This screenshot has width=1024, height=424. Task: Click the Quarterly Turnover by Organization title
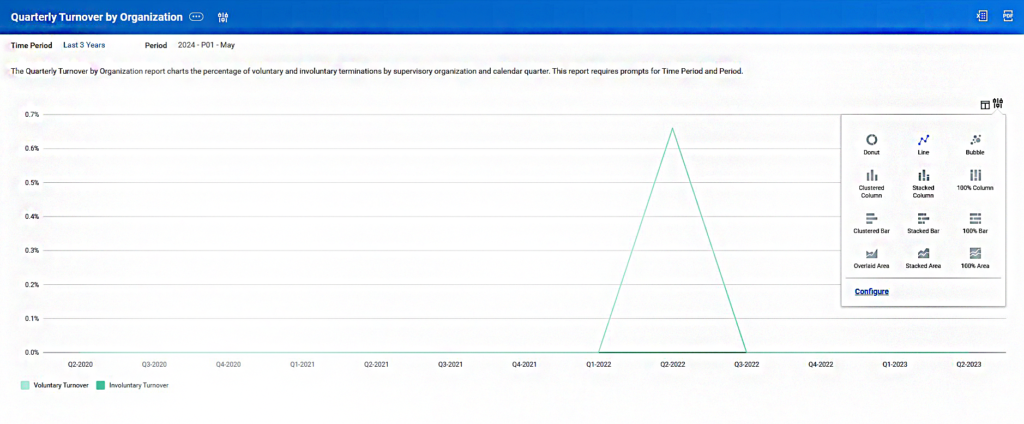(x=97, y=18)
